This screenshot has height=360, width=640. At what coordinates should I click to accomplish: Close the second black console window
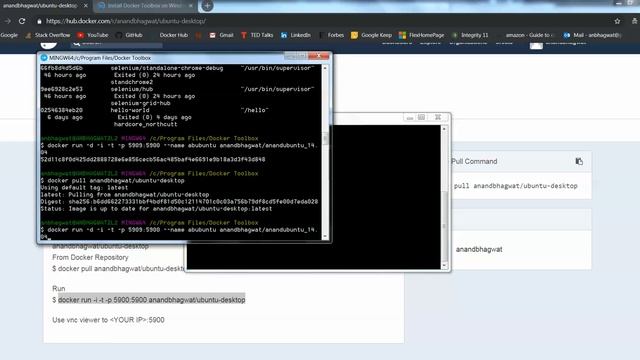pos(438,117)
